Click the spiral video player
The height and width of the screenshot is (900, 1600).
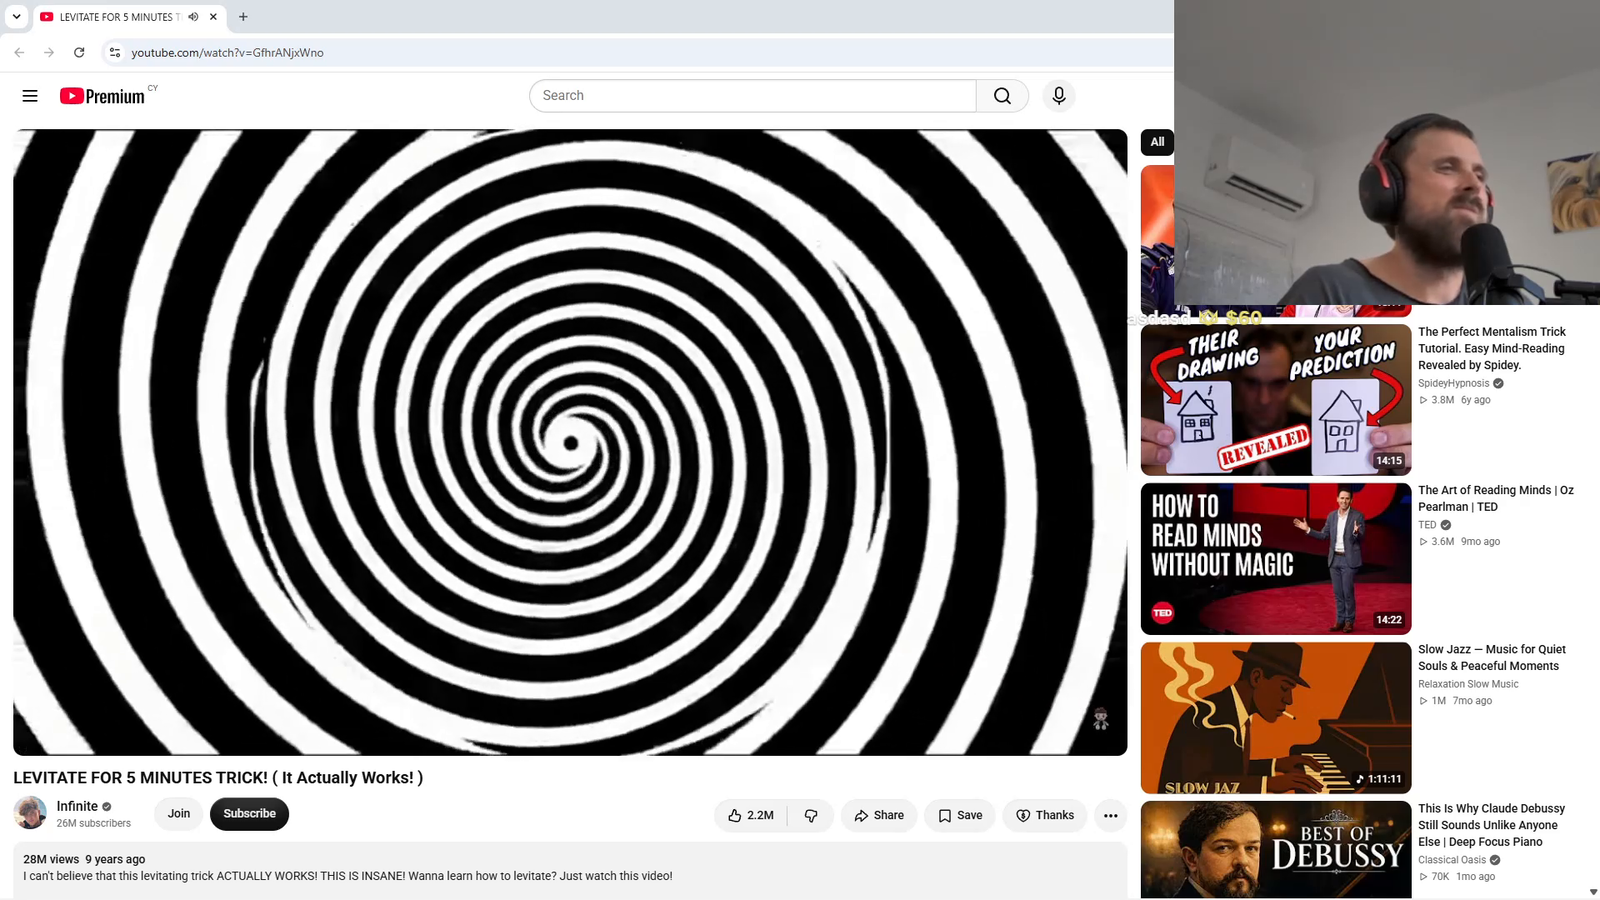coord(570,442)
